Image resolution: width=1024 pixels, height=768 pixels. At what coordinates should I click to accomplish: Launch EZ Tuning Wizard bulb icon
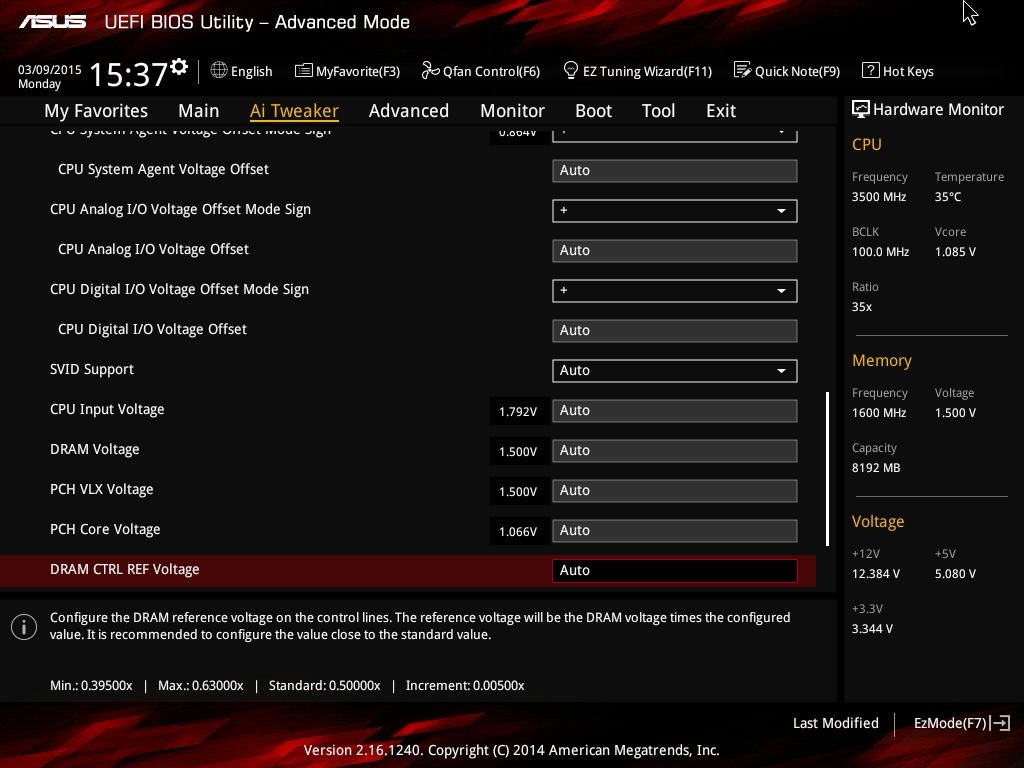[571, 70]
